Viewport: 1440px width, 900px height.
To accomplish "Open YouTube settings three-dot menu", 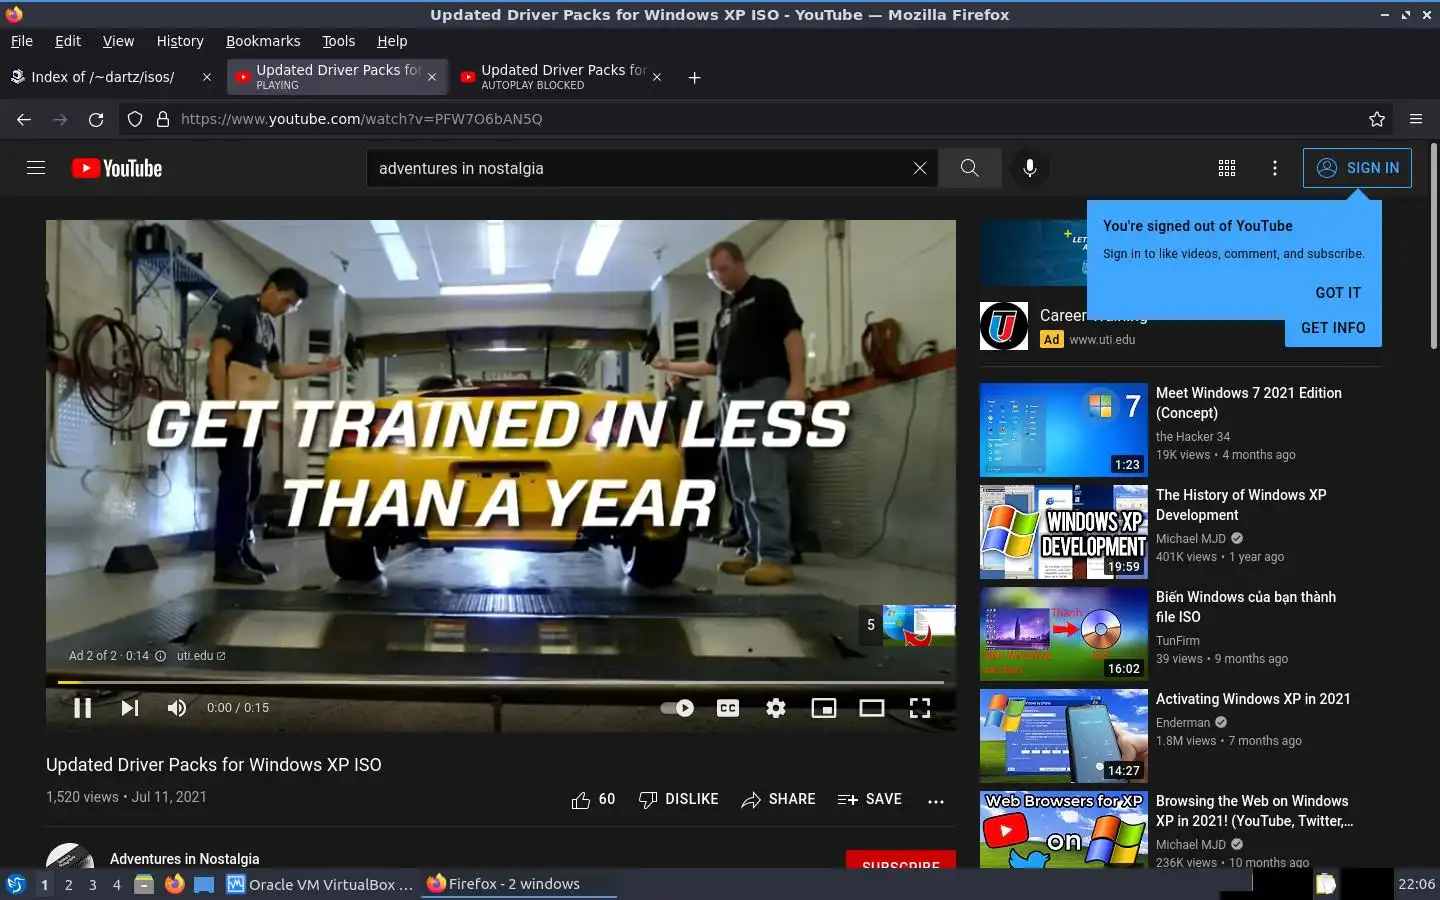I will (1275, 168).
